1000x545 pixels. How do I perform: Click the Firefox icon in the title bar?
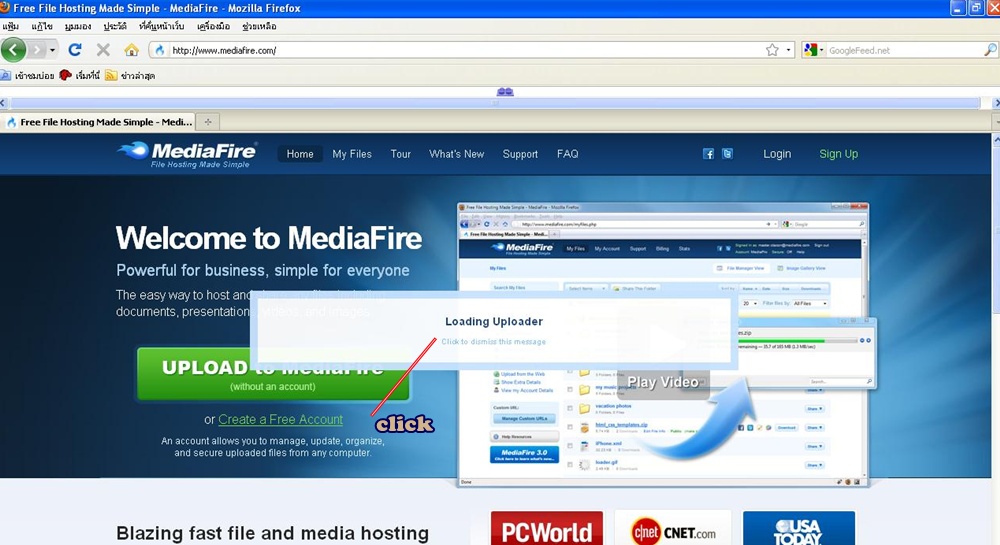pyautogui.click(x=4, y=8)
